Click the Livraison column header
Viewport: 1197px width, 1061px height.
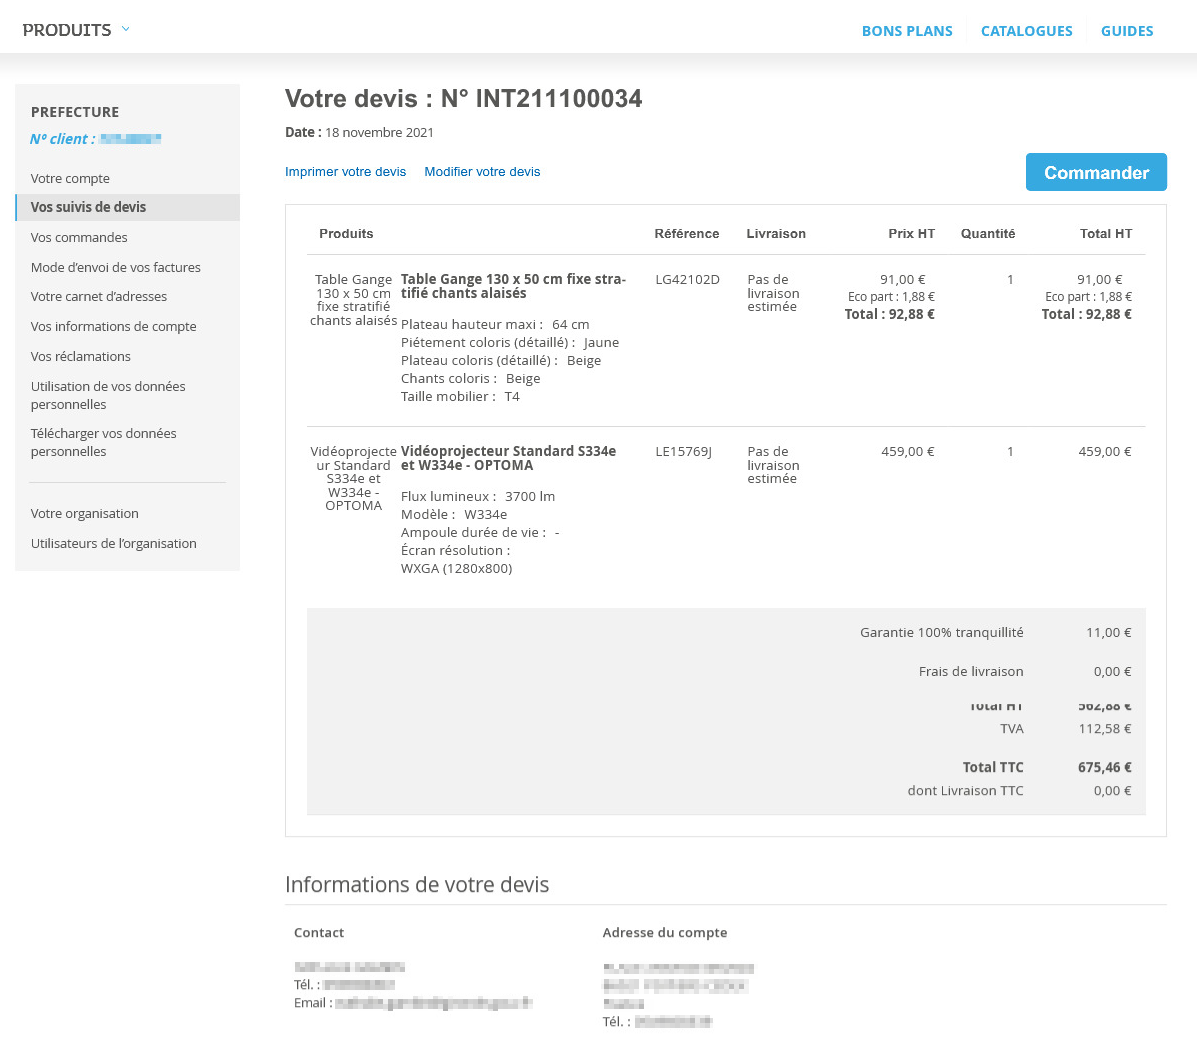coord(776,234)
